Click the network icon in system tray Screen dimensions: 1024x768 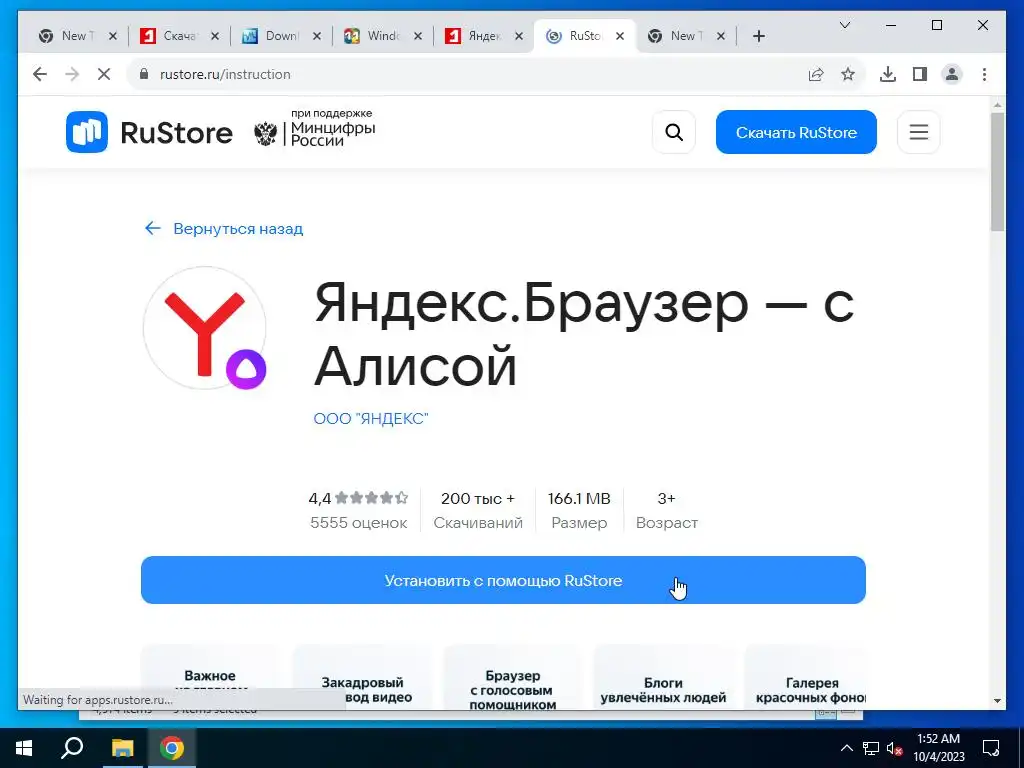click(871, 748)
